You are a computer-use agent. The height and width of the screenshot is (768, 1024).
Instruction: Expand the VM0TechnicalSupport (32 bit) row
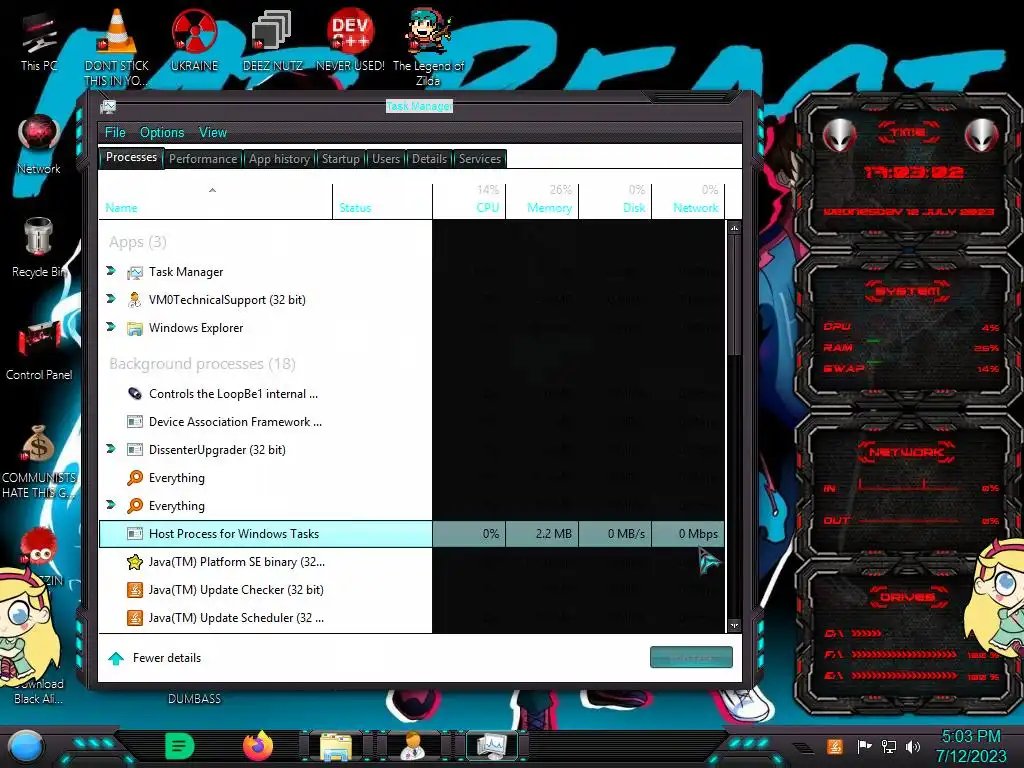111,298
